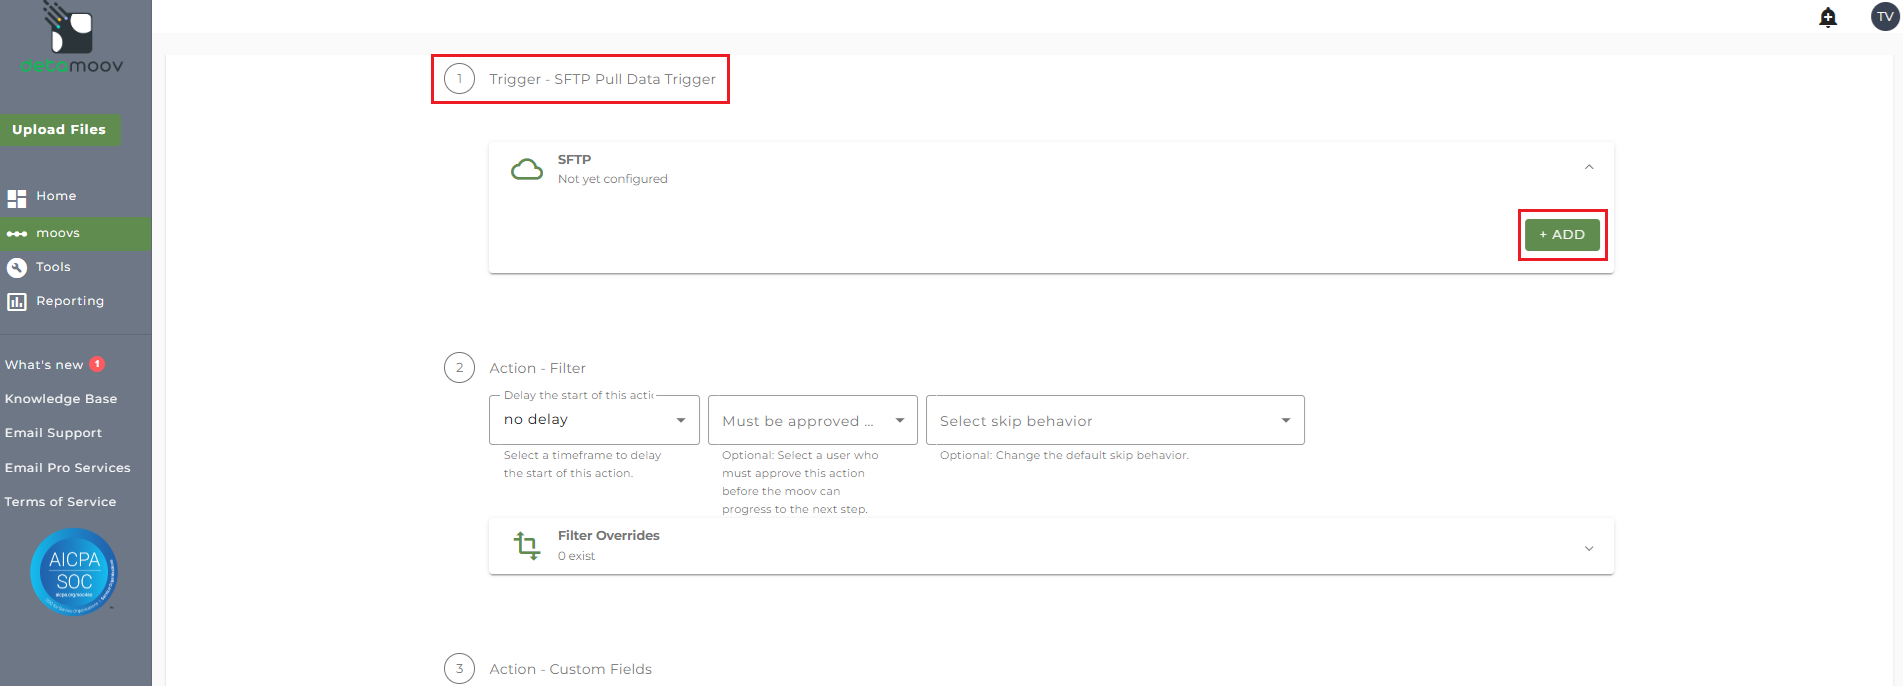The height and width of the screenshot is (686, 1903).
Task: Open the delay timeframe dropdown
Action: point(594,420)
